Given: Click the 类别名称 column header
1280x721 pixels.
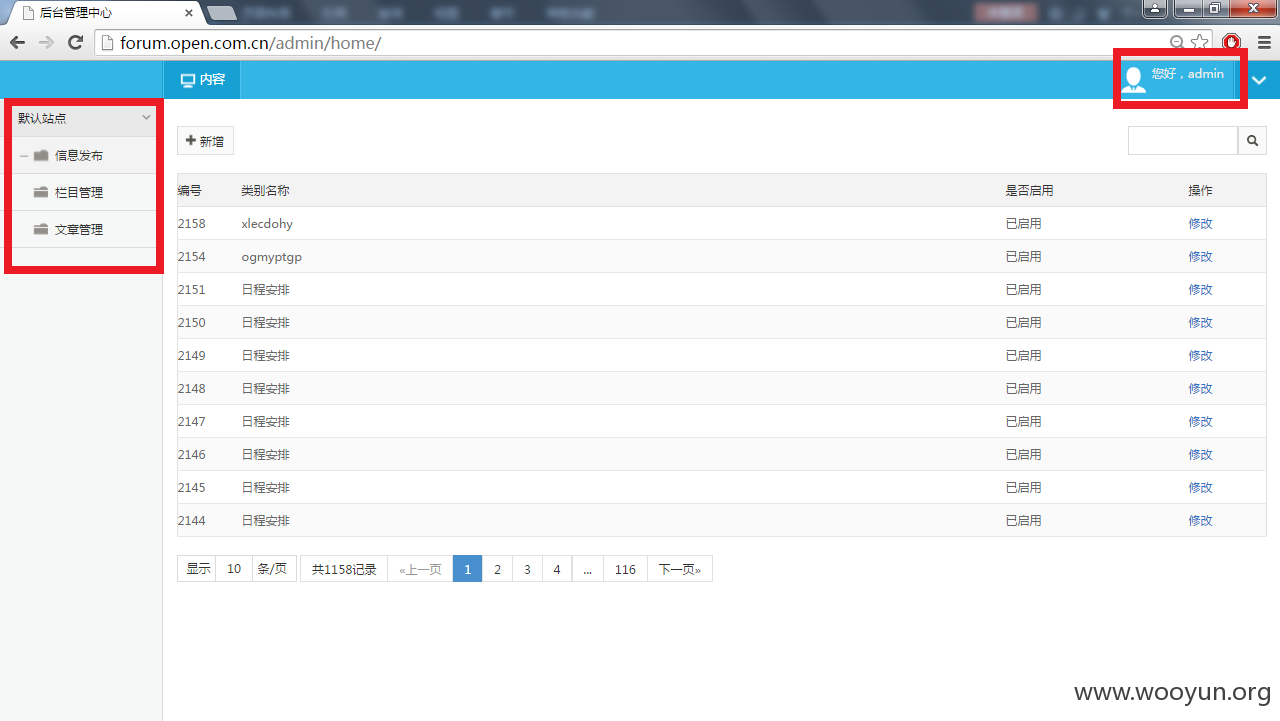Looking at the screenshot, I should click(265, 190).
